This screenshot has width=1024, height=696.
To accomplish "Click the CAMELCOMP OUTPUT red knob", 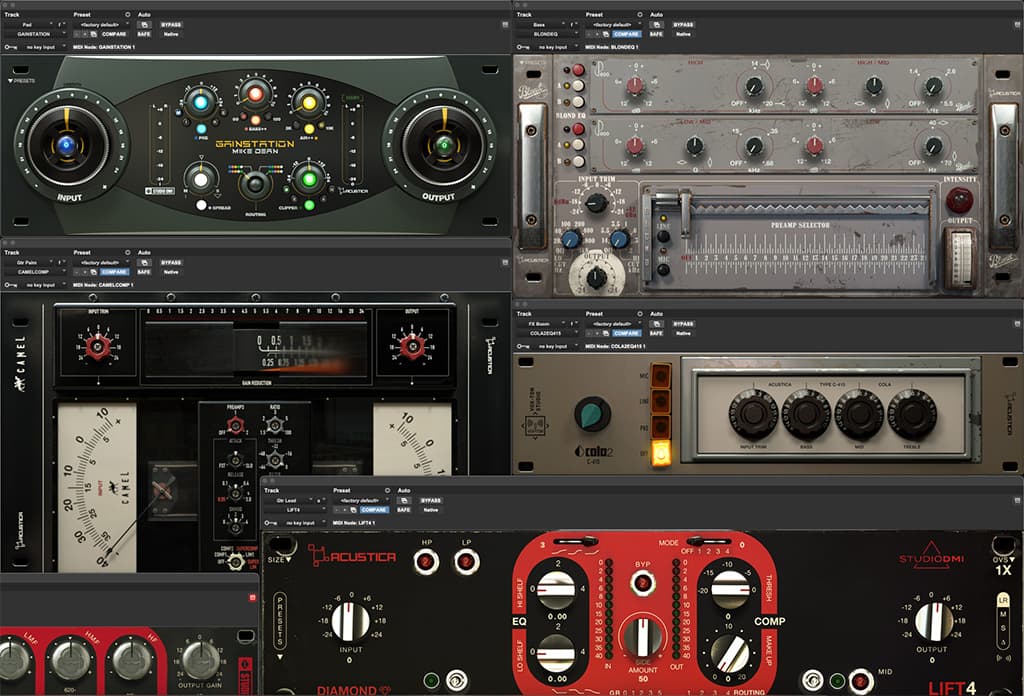I will [412, 346].
